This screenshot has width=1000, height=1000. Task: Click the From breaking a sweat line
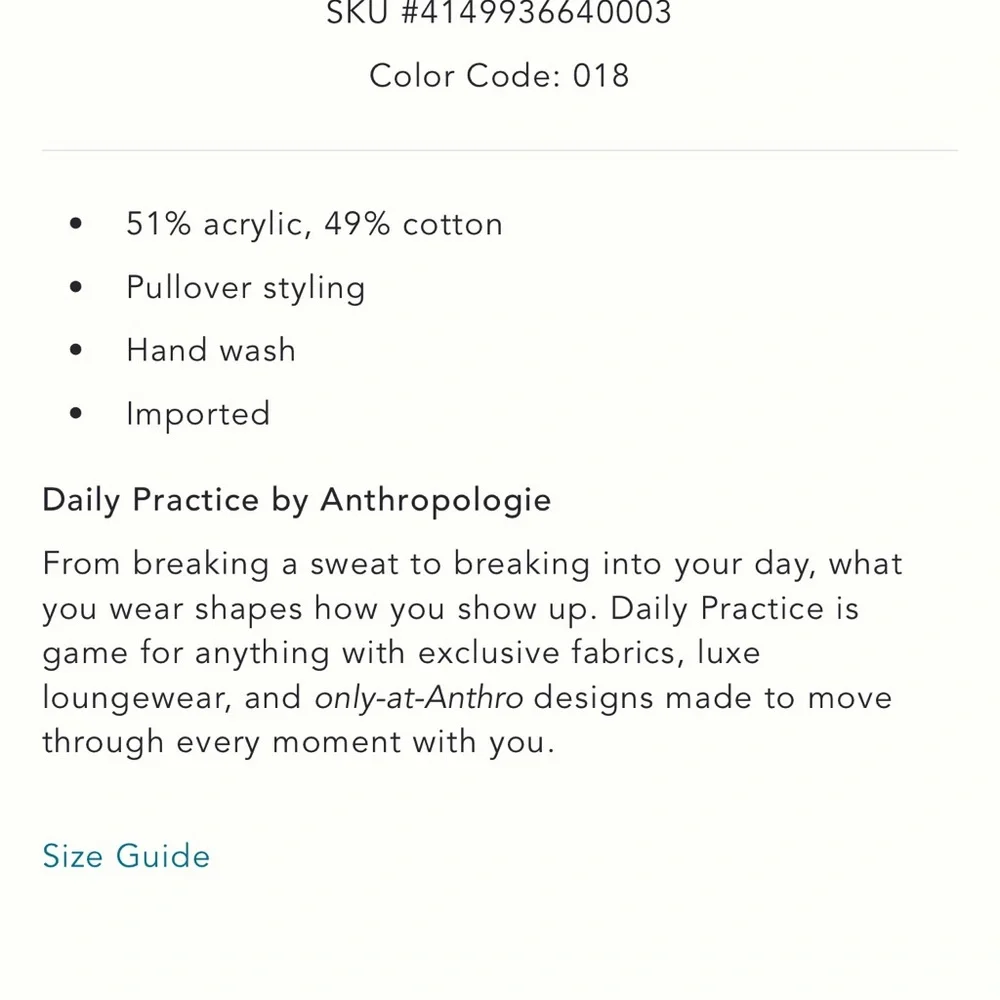(x=472, y=564)
